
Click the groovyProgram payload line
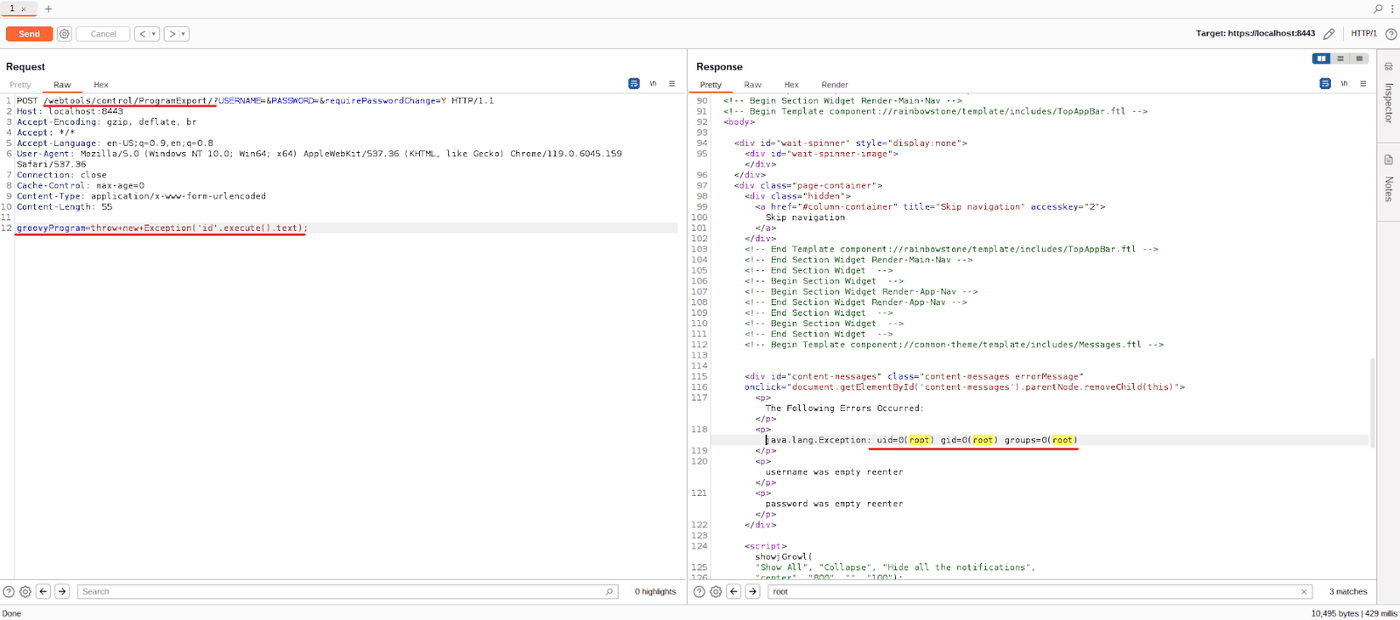pos(162,228)
